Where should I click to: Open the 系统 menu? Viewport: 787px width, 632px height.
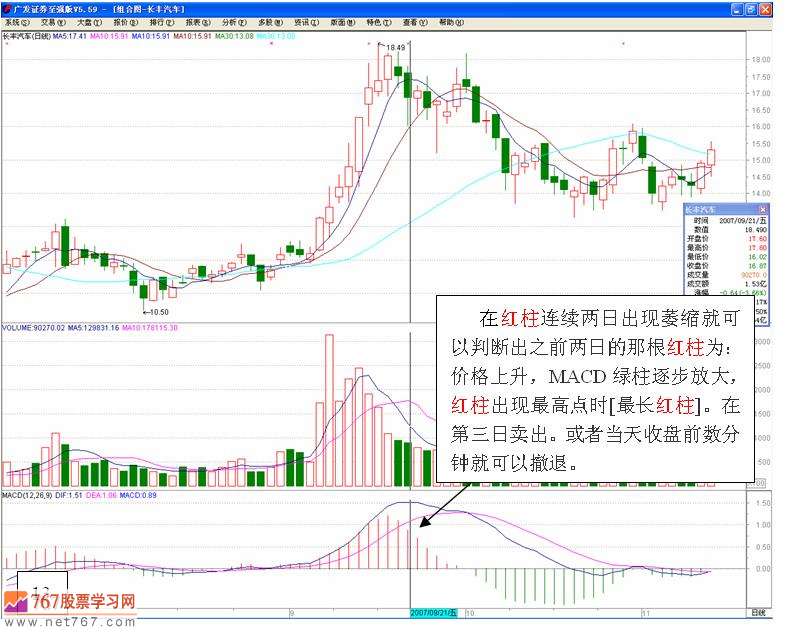[15, 21]
